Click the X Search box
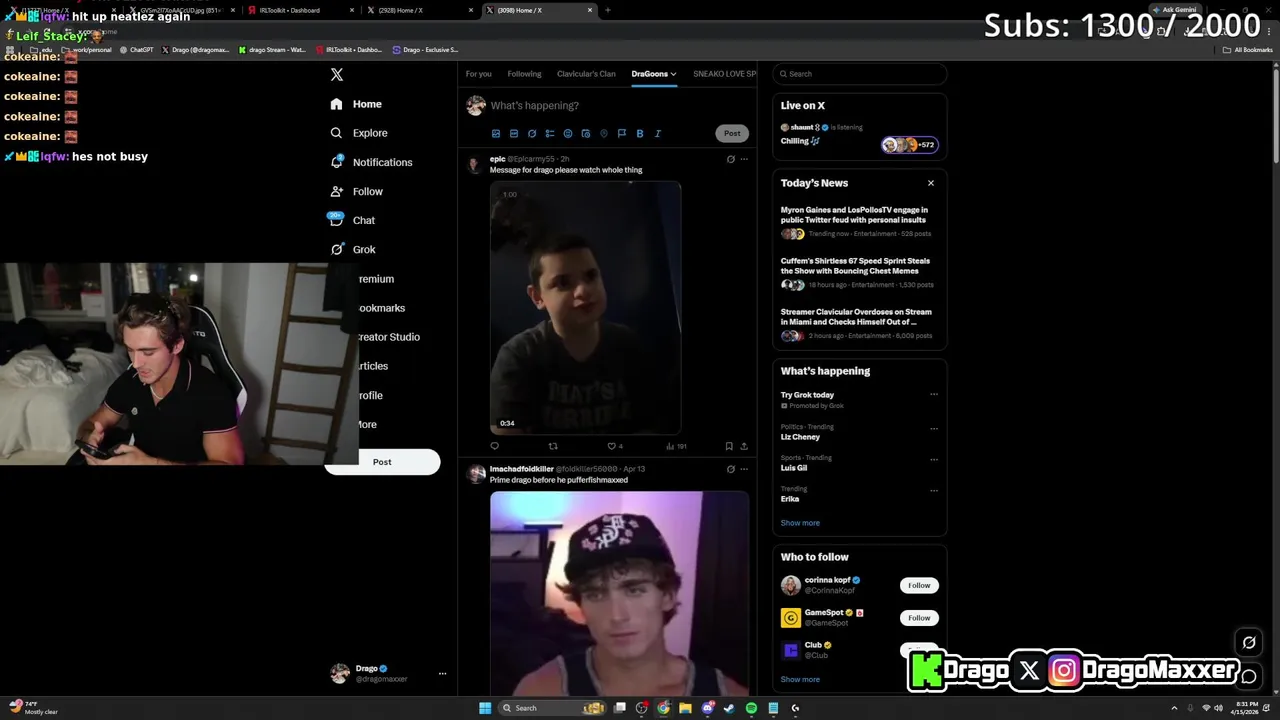1280x720 pixels. point(860,74)
